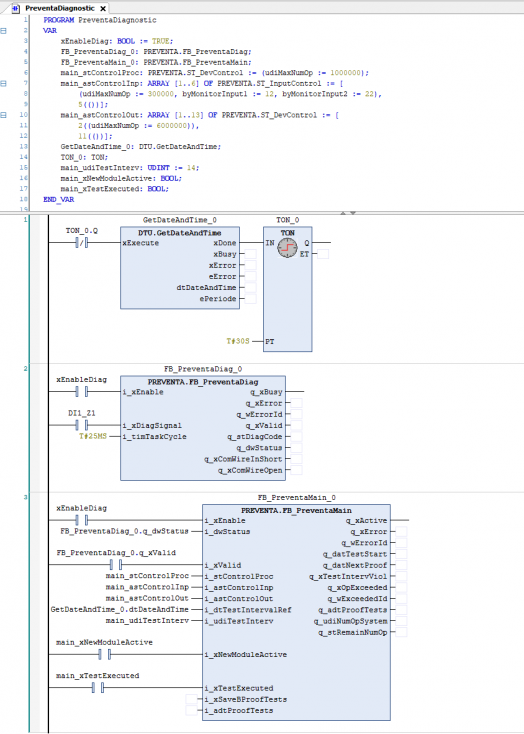Image resolution: width=524 pixels, height=734 pixels.
Task: Select the main_xTestExecuted contact
Action: coord(98,688)
